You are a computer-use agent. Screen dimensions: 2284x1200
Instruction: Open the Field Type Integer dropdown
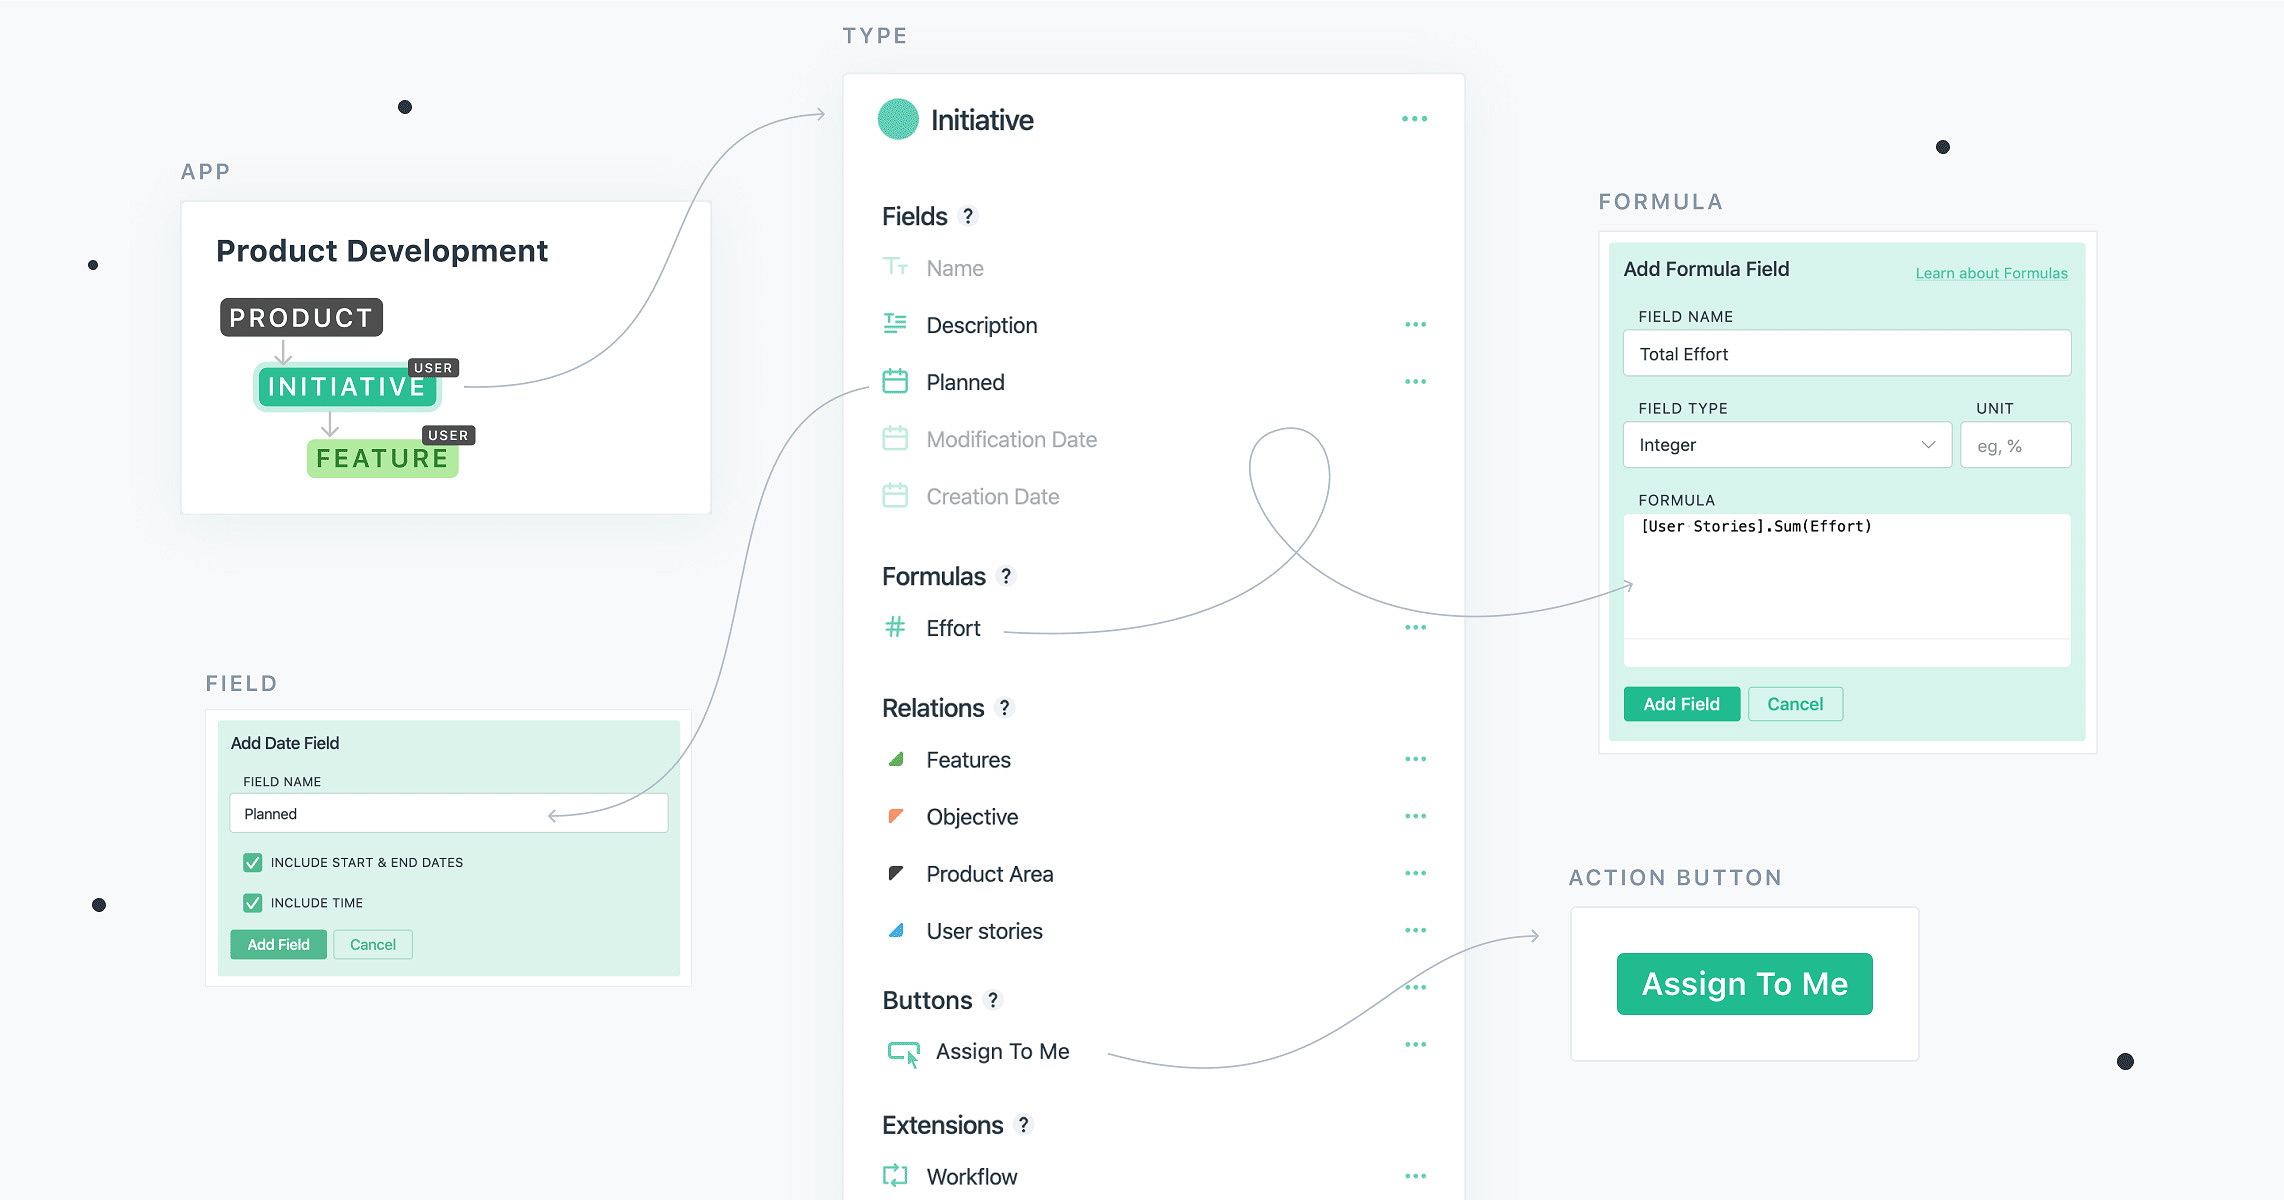coord(1786,445)
